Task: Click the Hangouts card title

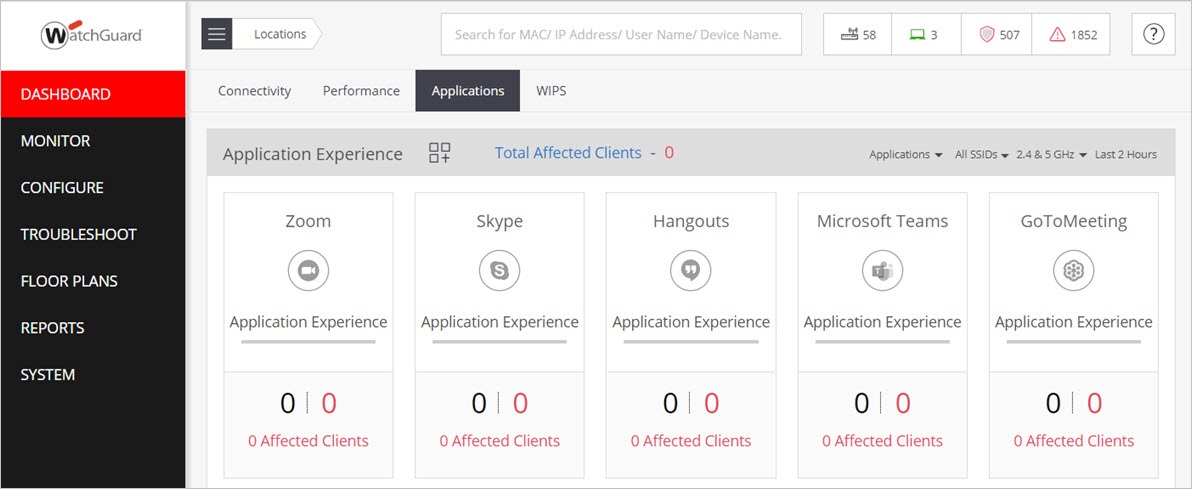Action: coord(690,221)
